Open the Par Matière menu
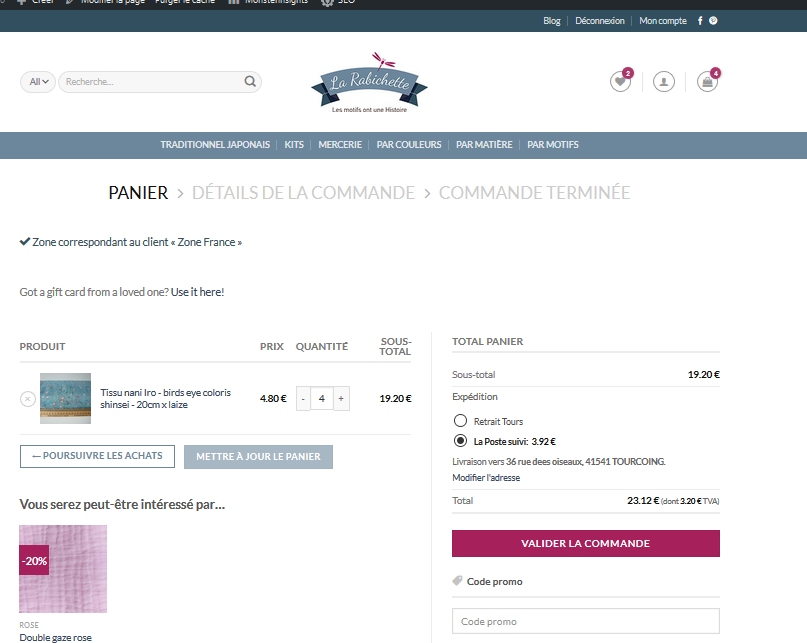Screen dimensions: 807x643 (x=484, y=145)
